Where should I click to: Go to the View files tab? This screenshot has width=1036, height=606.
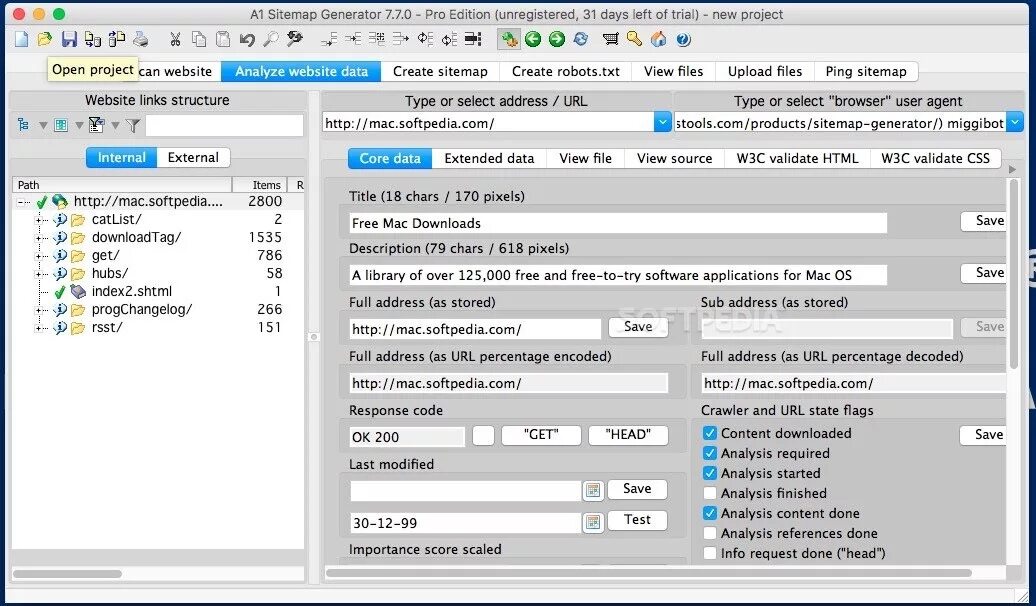pos(673,71)
